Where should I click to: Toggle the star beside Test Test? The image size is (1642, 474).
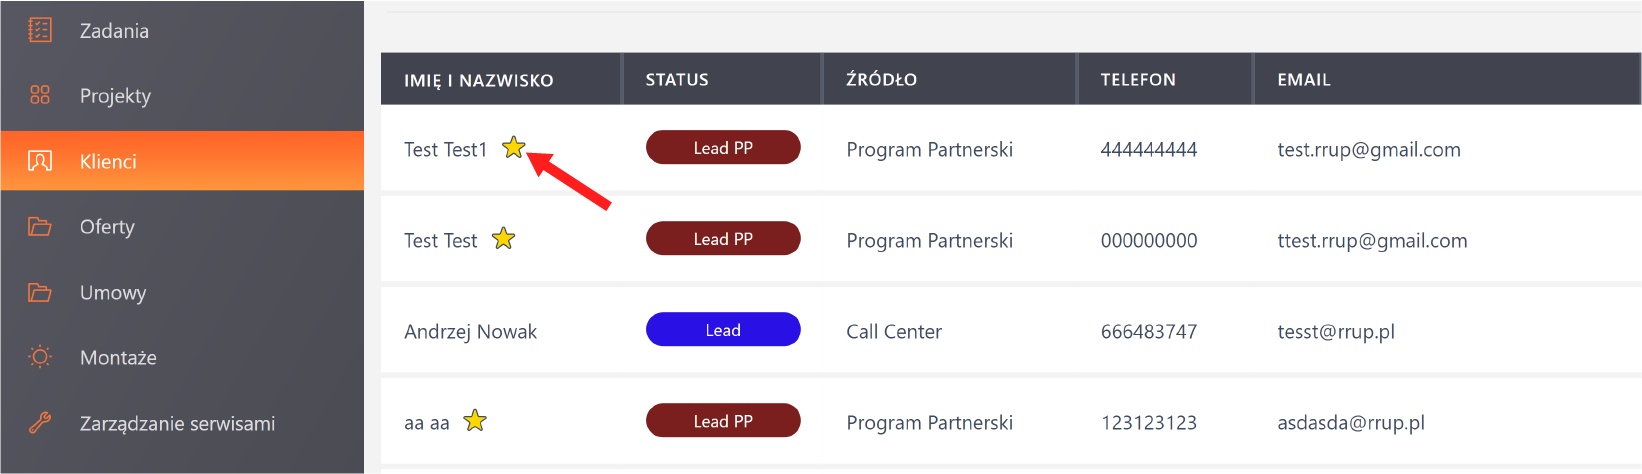[503, 239]
